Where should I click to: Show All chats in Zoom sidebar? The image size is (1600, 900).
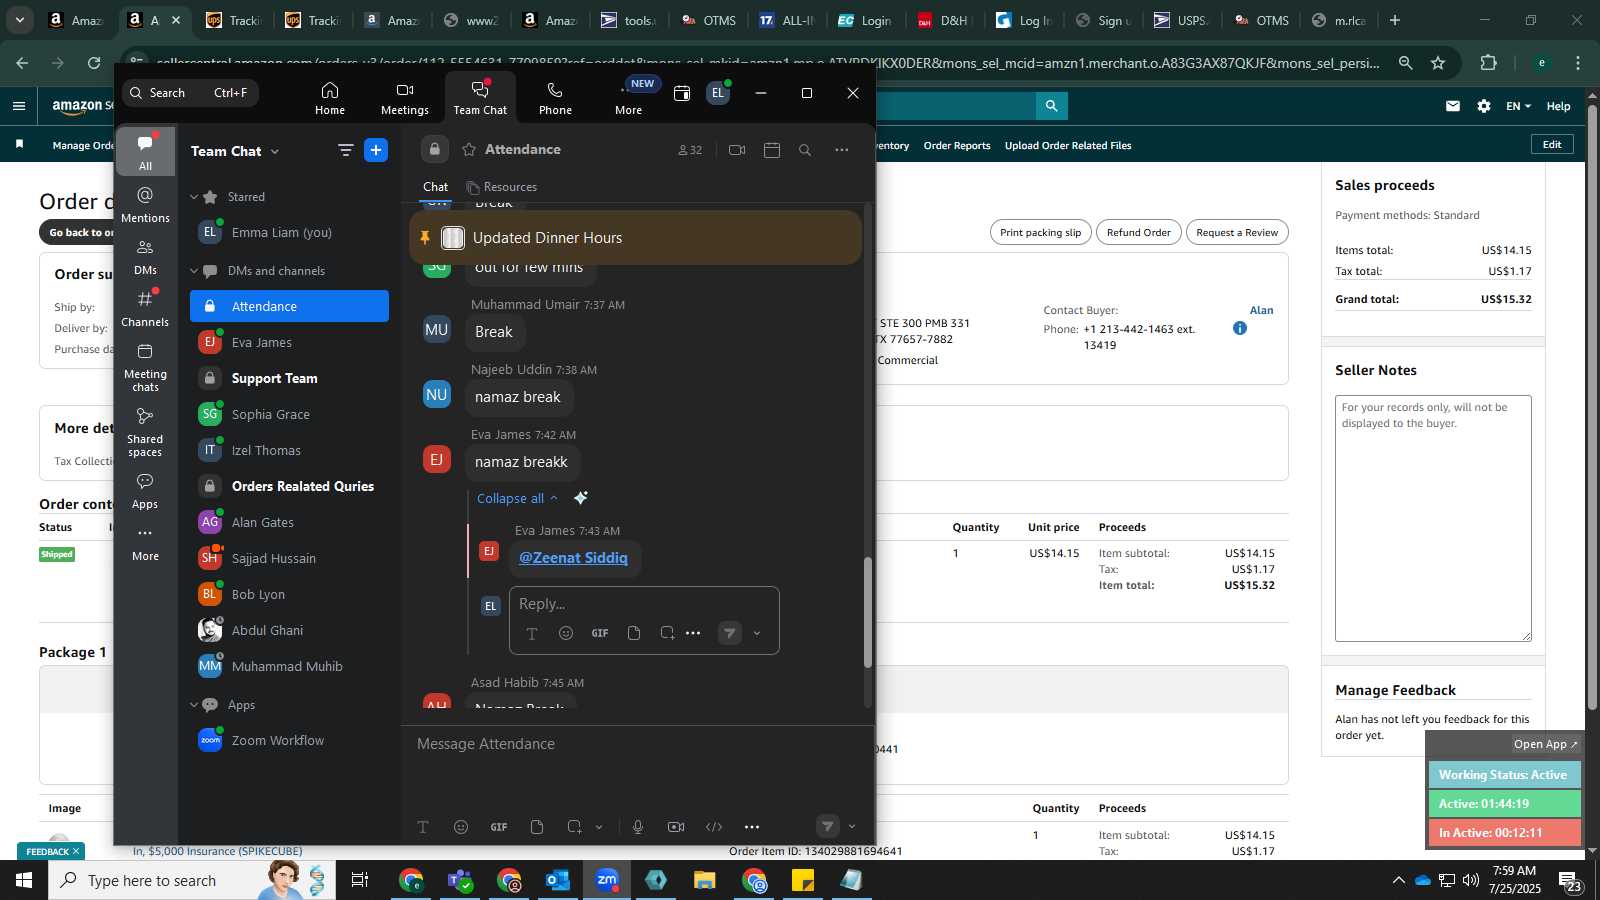[x=145, y=152]
